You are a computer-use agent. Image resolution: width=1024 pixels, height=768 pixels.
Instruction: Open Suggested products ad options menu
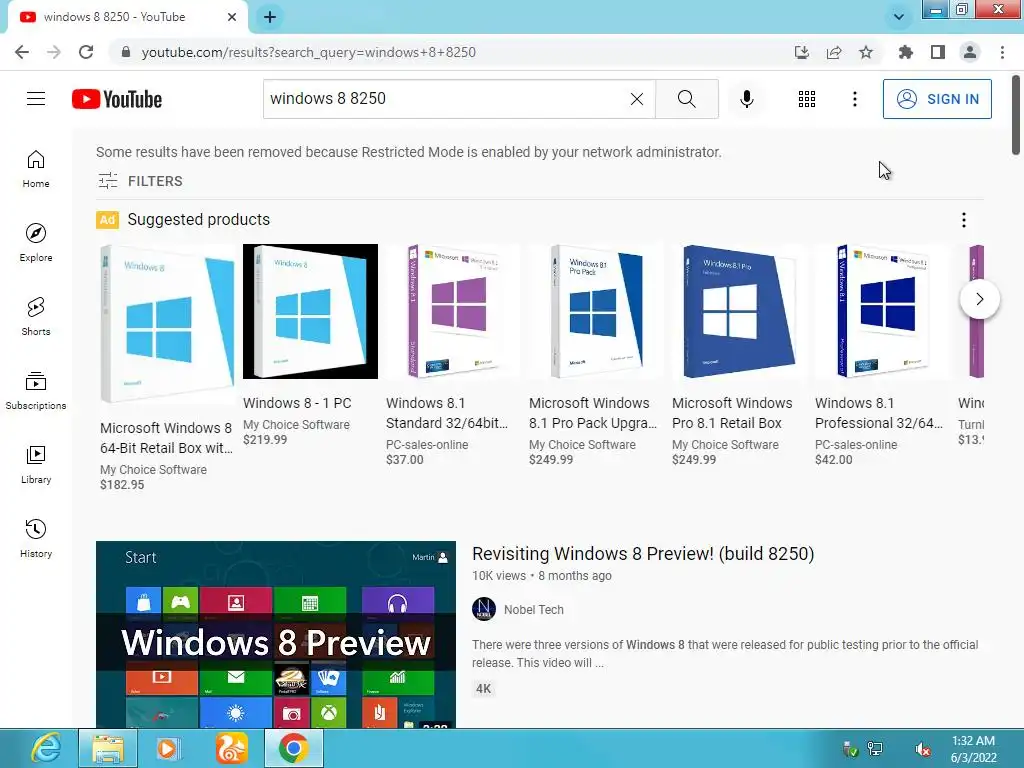click(964, 220)
